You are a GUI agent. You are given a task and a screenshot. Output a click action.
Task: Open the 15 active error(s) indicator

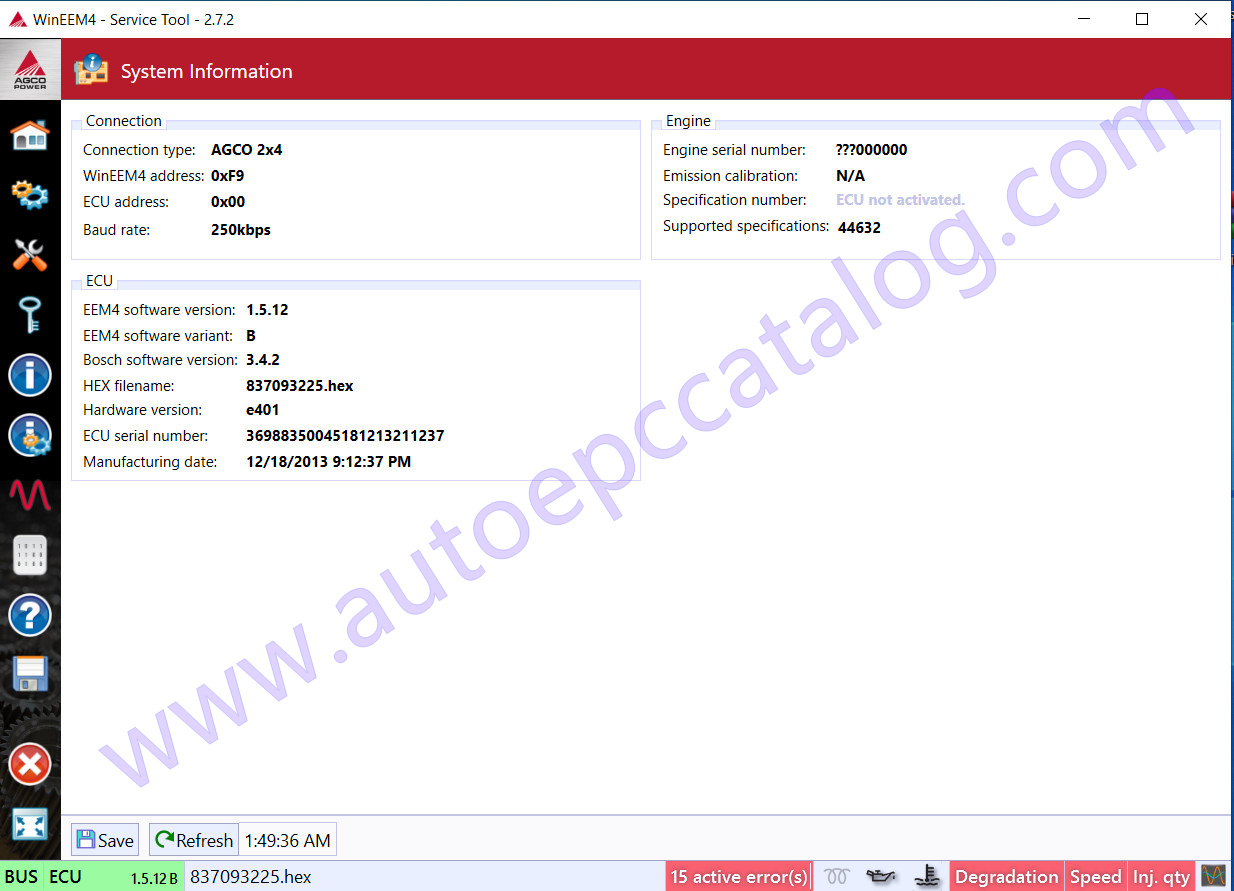click(738, 877)
